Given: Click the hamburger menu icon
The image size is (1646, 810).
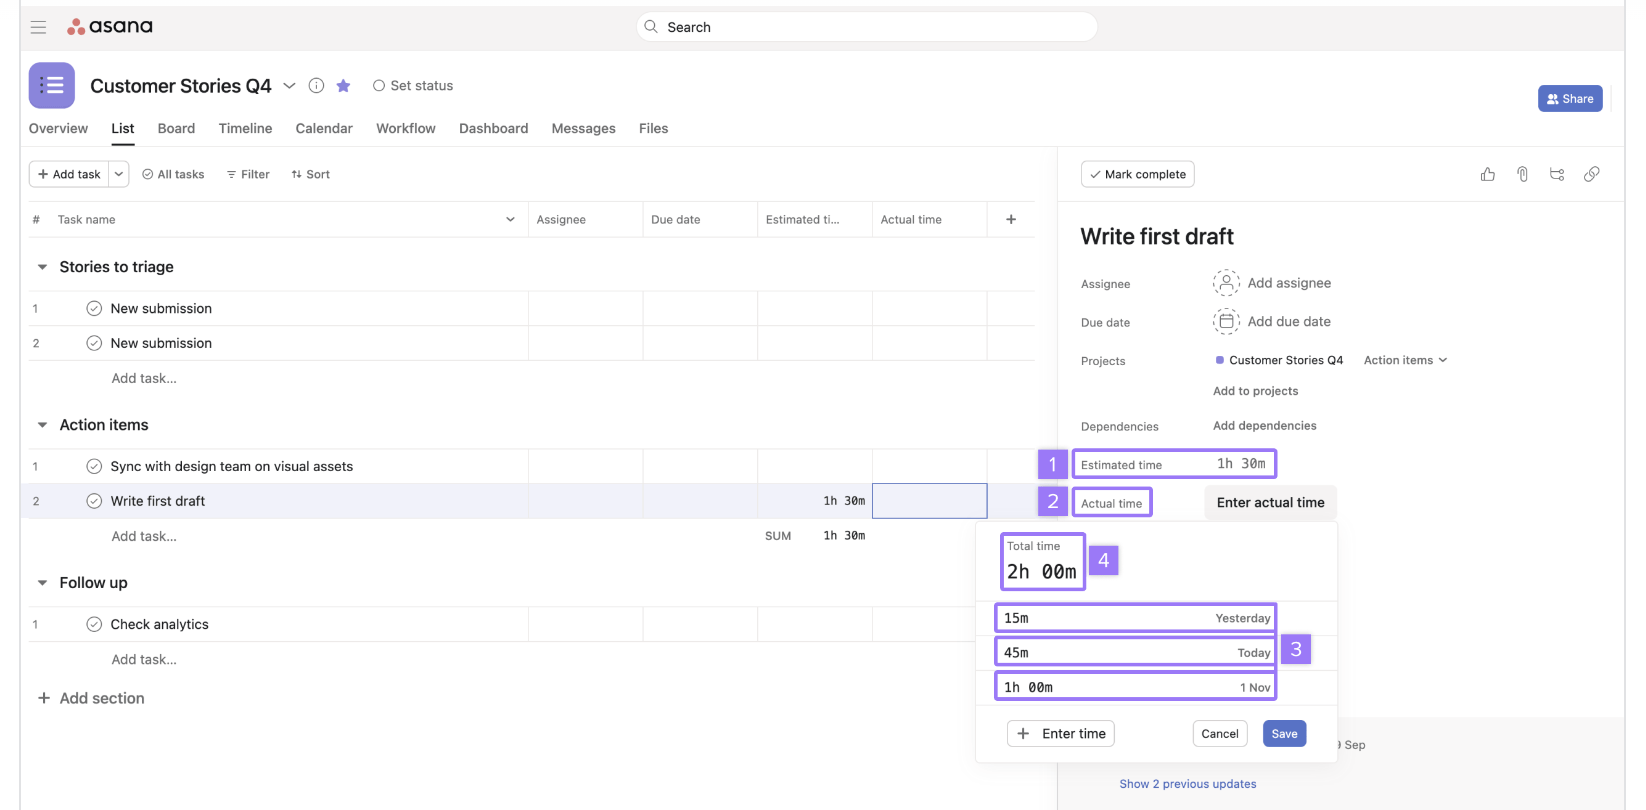Looking at the screenshot, I should point(38,27).
